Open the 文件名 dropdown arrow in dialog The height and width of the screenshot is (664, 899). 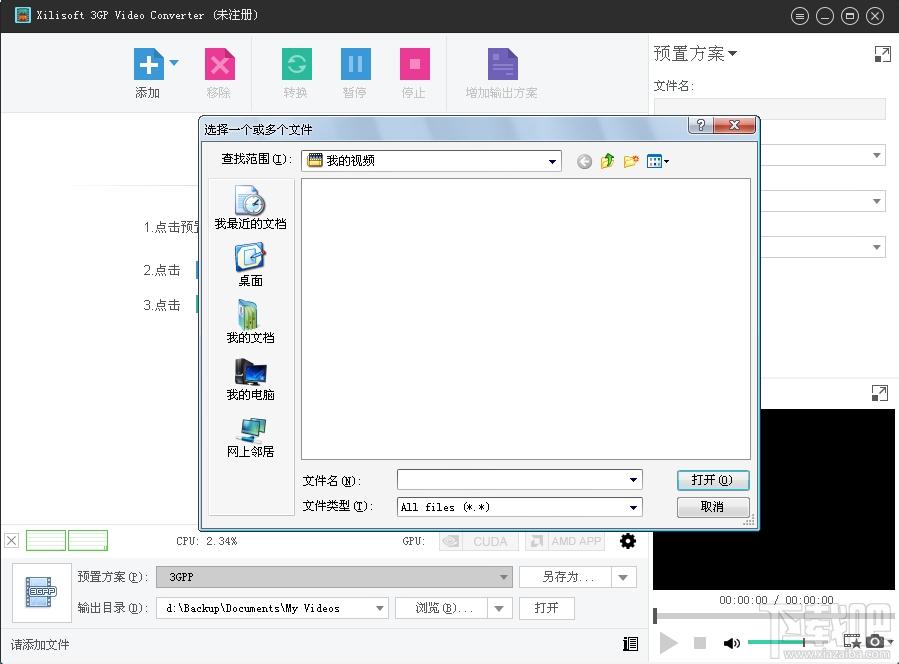coord(633,479)
